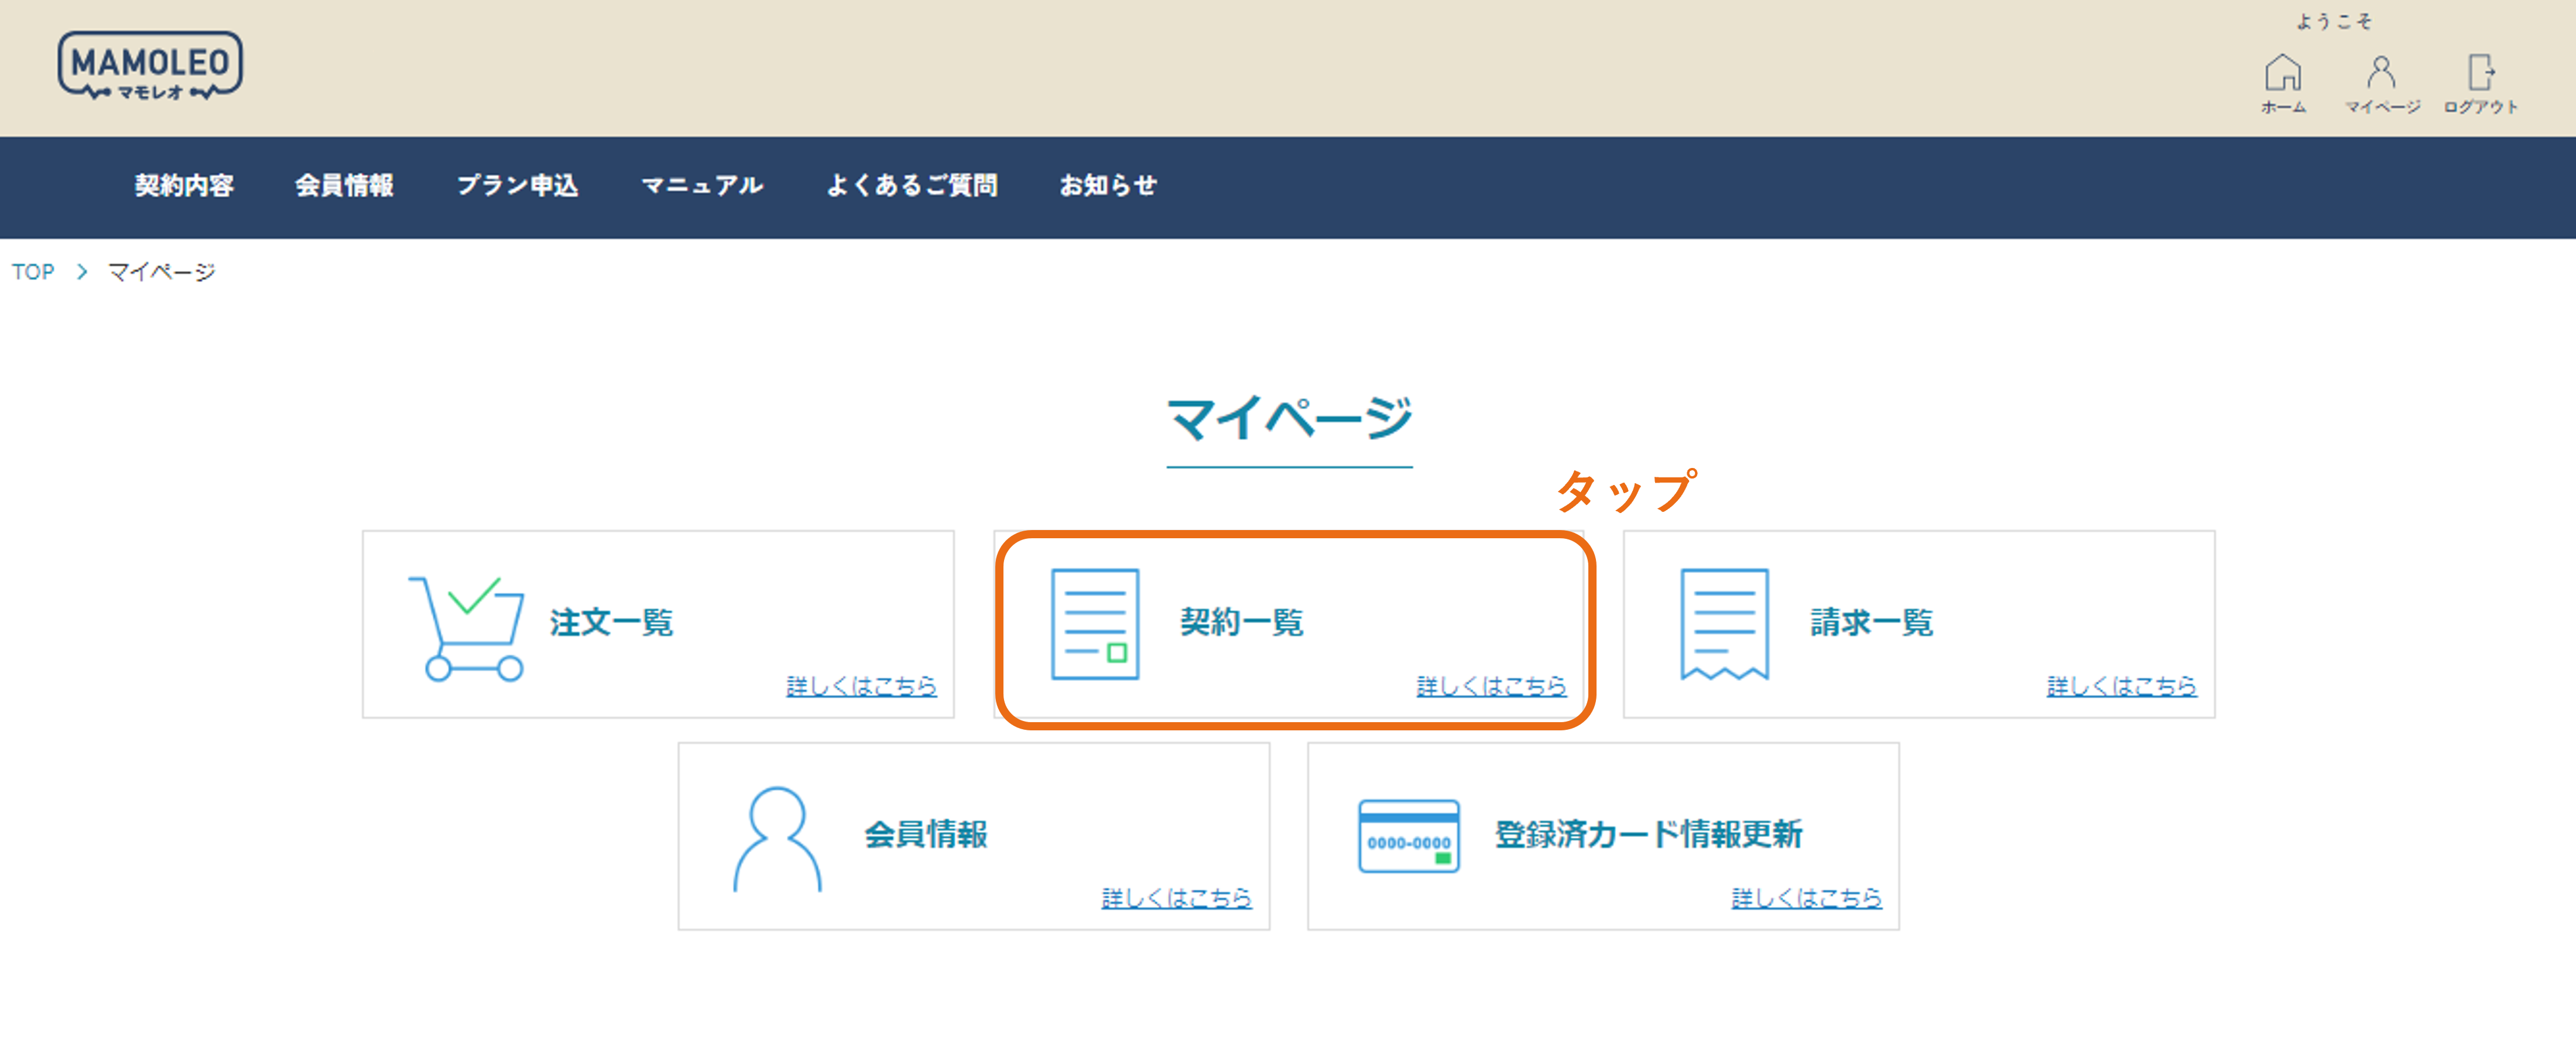Open the 会員情報 card title
Image resolution: width=2576 pixels, height=1056 pixels.
coord(926,835)
